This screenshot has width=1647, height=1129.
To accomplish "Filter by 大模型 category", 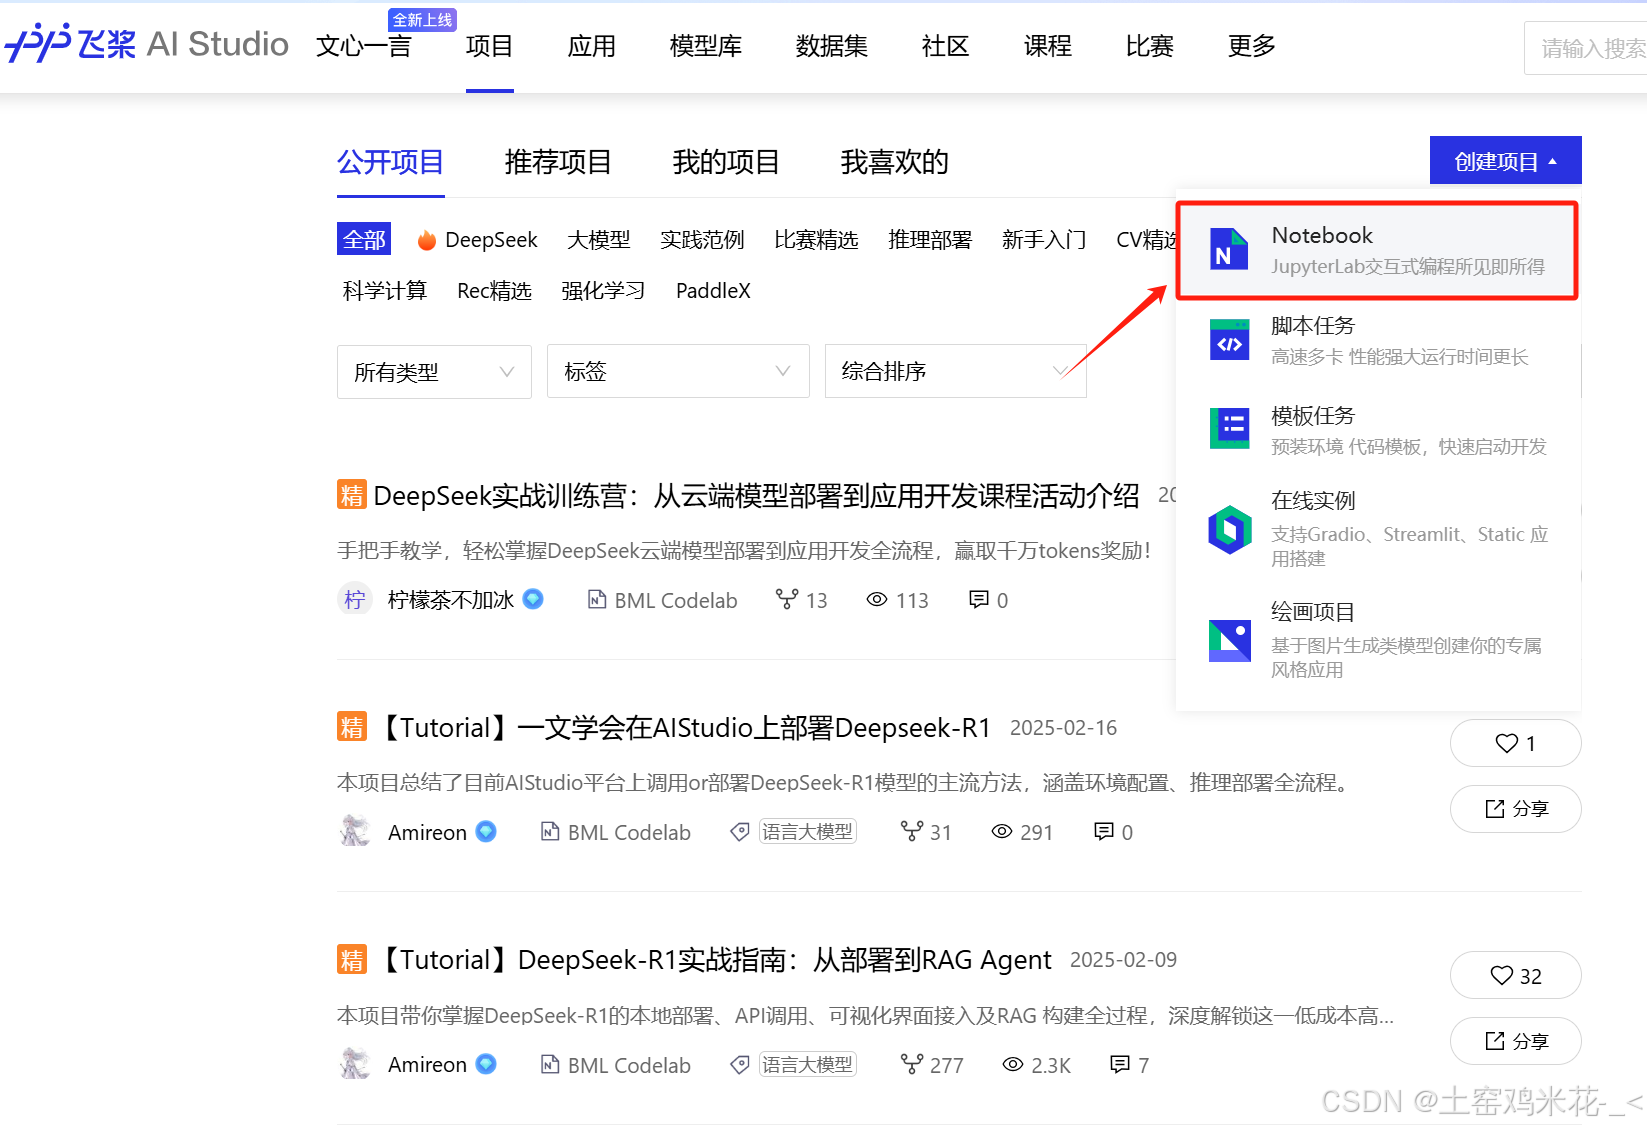I will 599,240.
